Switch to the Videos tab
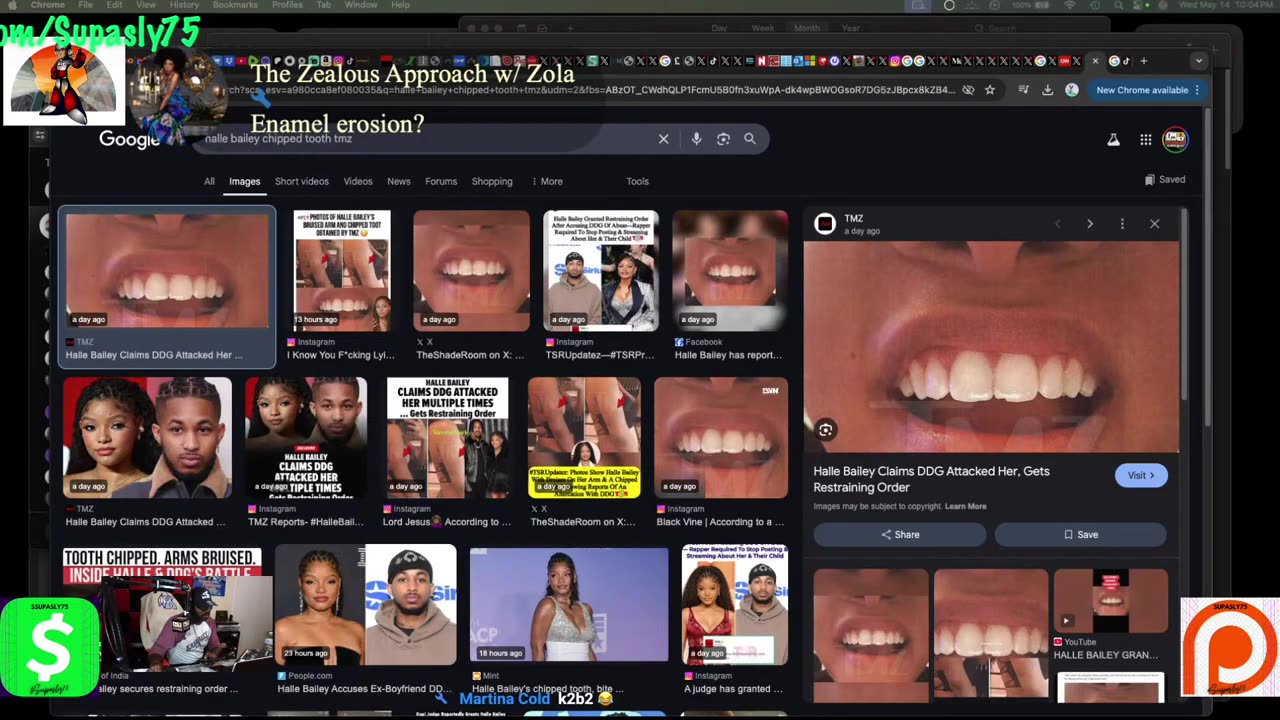1280x720 pixels. [358, 181]
